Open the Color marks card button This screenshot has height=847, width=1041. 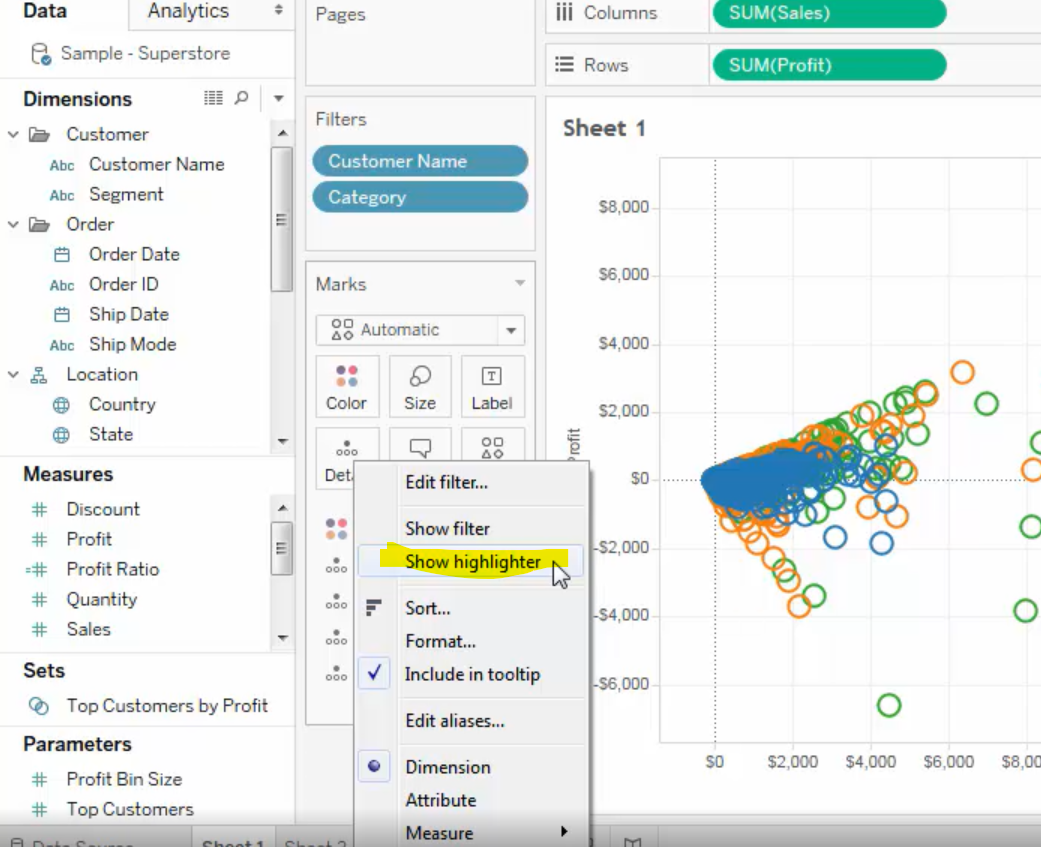coord(347,386)
